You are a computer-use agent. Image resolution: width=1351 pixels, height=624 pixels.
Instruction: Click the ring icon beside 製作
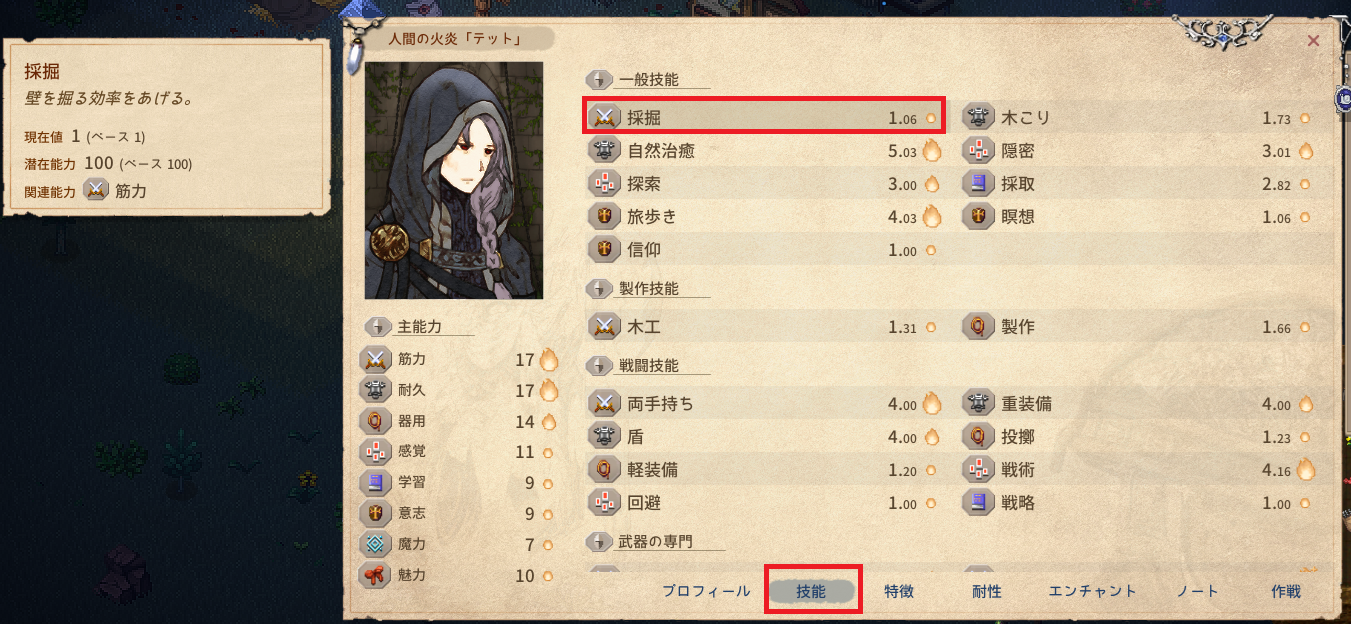tap(977, 327)
